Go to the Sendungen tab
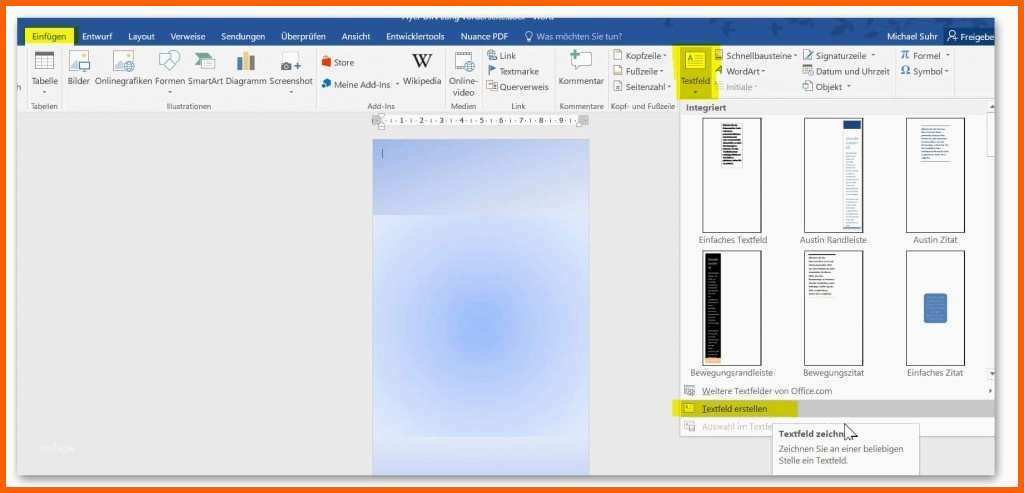Image resolution: width=1024 pixels, height=493 pixels. tap(243, 37)
